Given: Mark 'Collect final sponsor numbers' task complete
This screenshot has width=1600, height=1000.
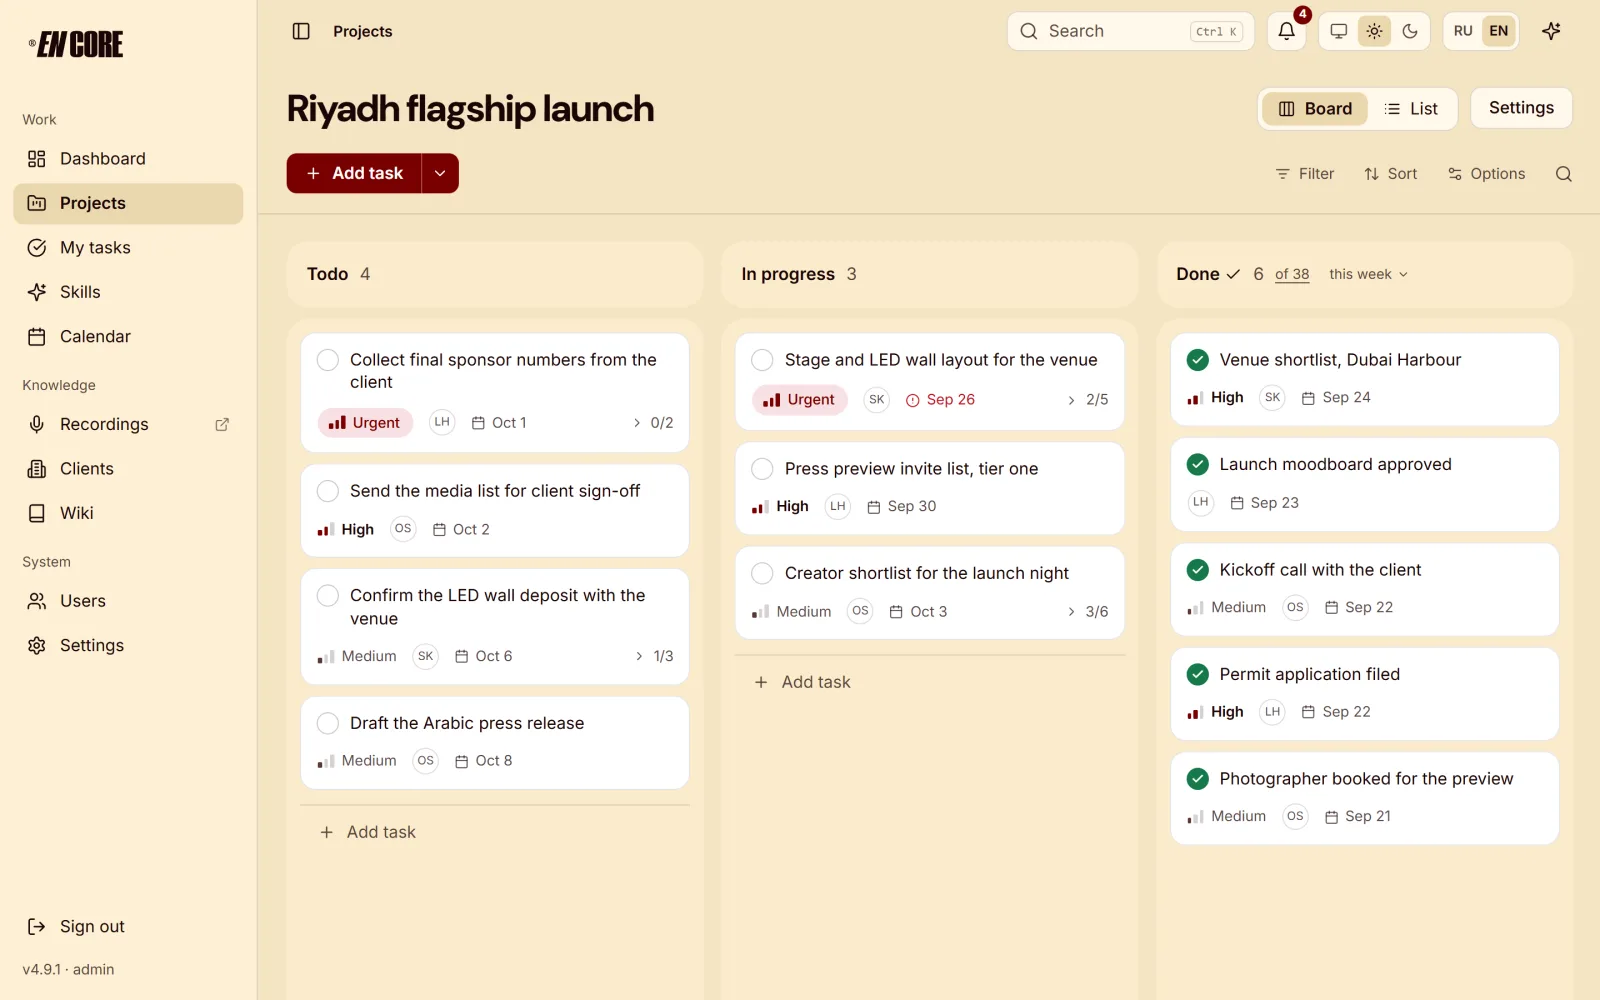Looking at the screenshot, I should (328, 360).
